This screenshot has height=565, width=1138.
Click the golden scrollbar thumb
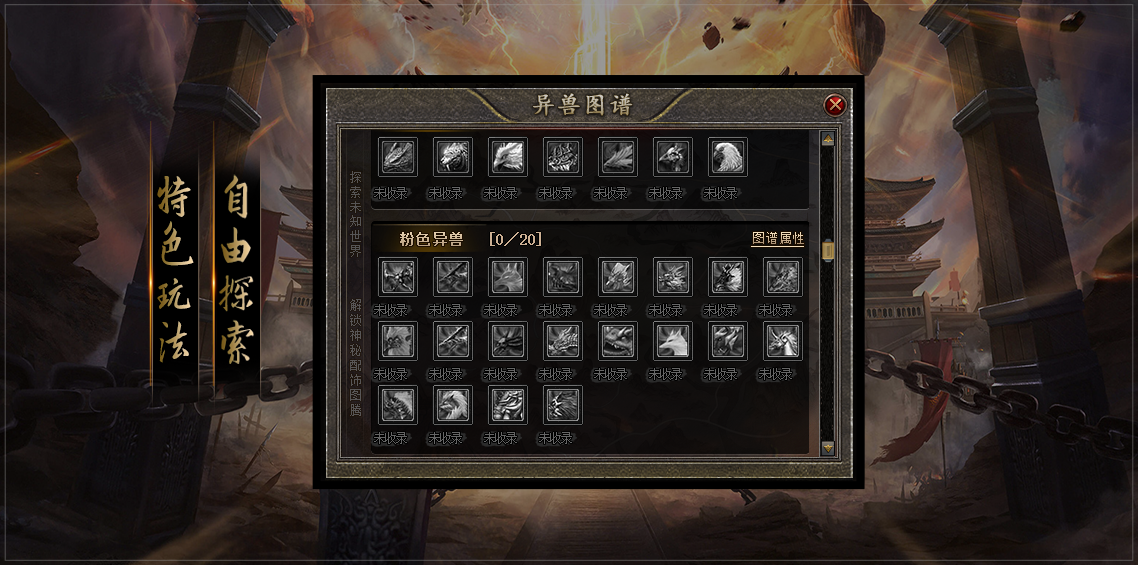click(x=827, y=251)
